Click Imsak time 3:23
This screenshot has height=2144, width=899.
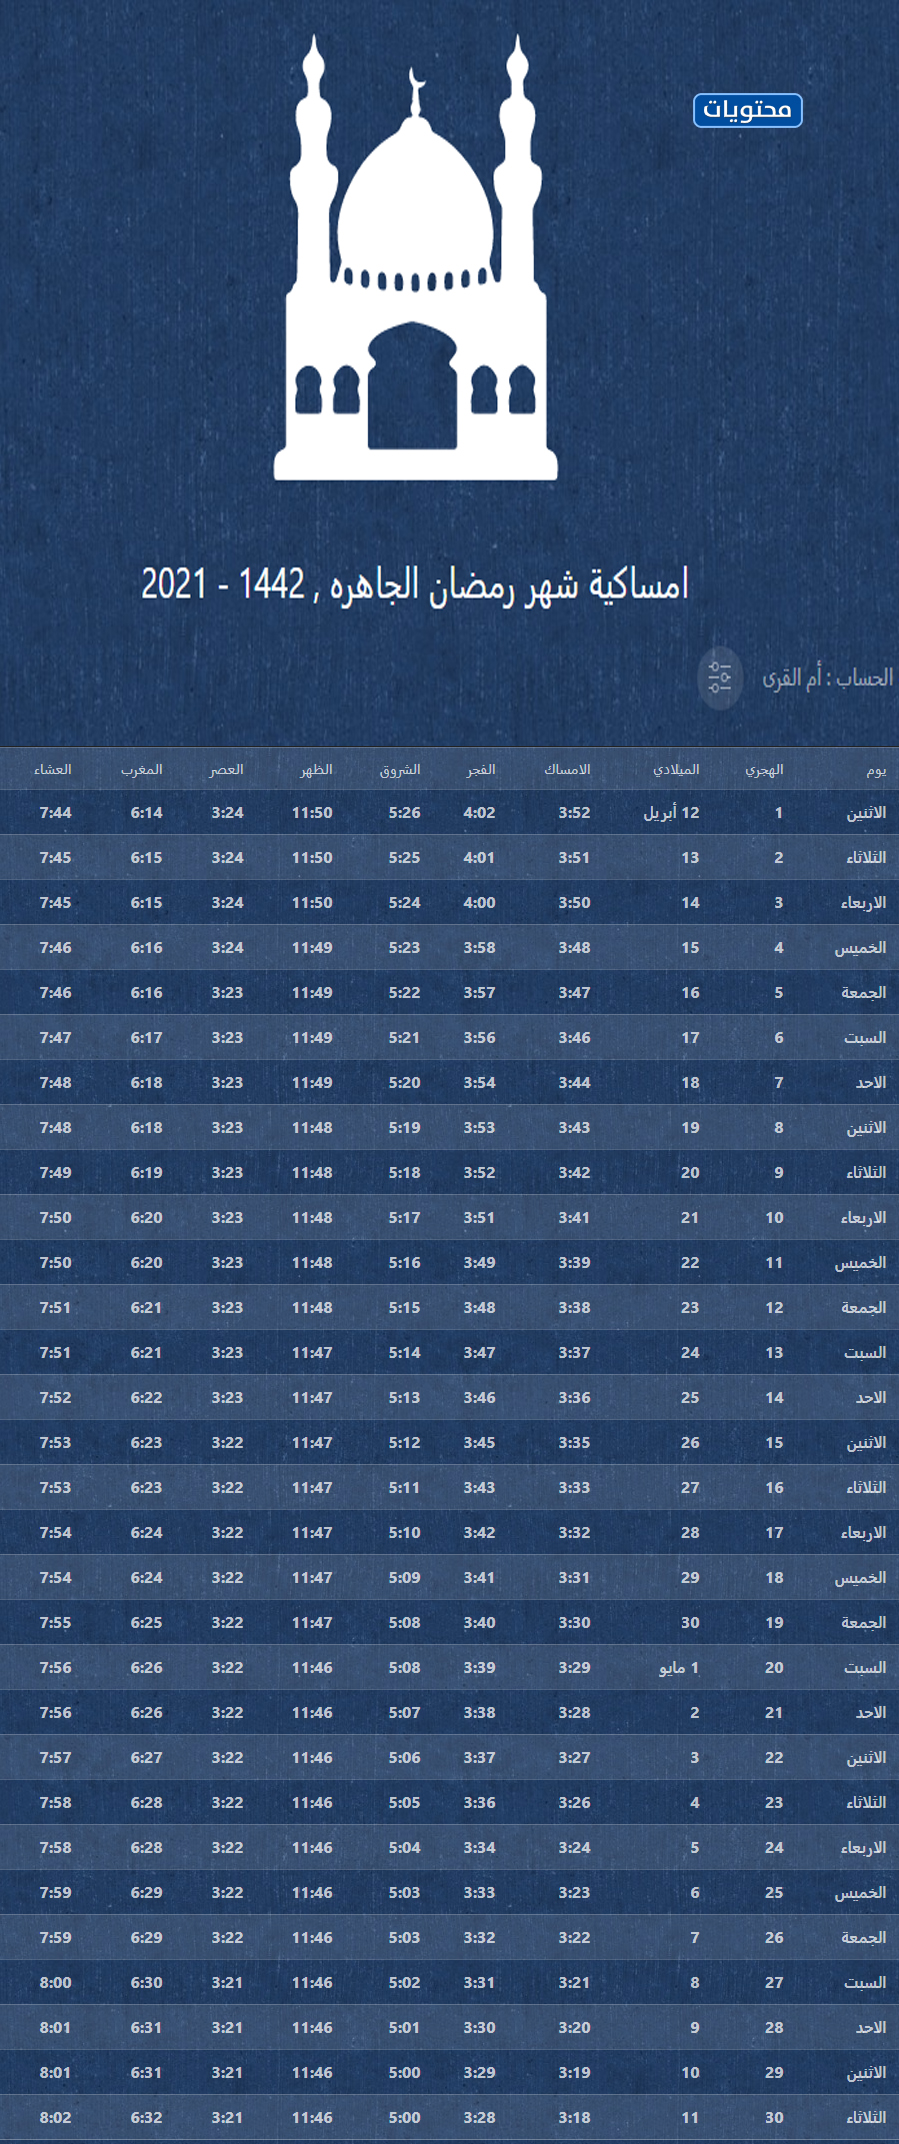click(574, 1893)
